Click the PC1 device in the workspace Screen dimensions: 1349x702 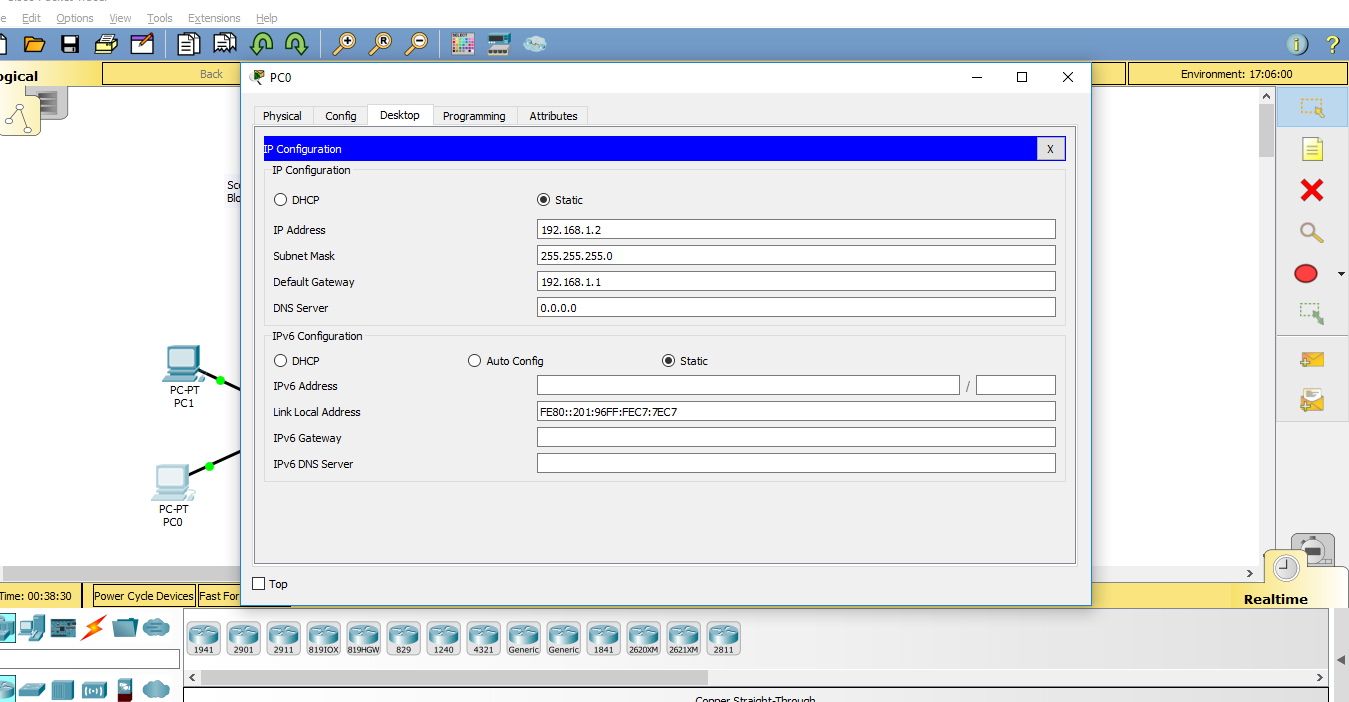tap(183, 366)
